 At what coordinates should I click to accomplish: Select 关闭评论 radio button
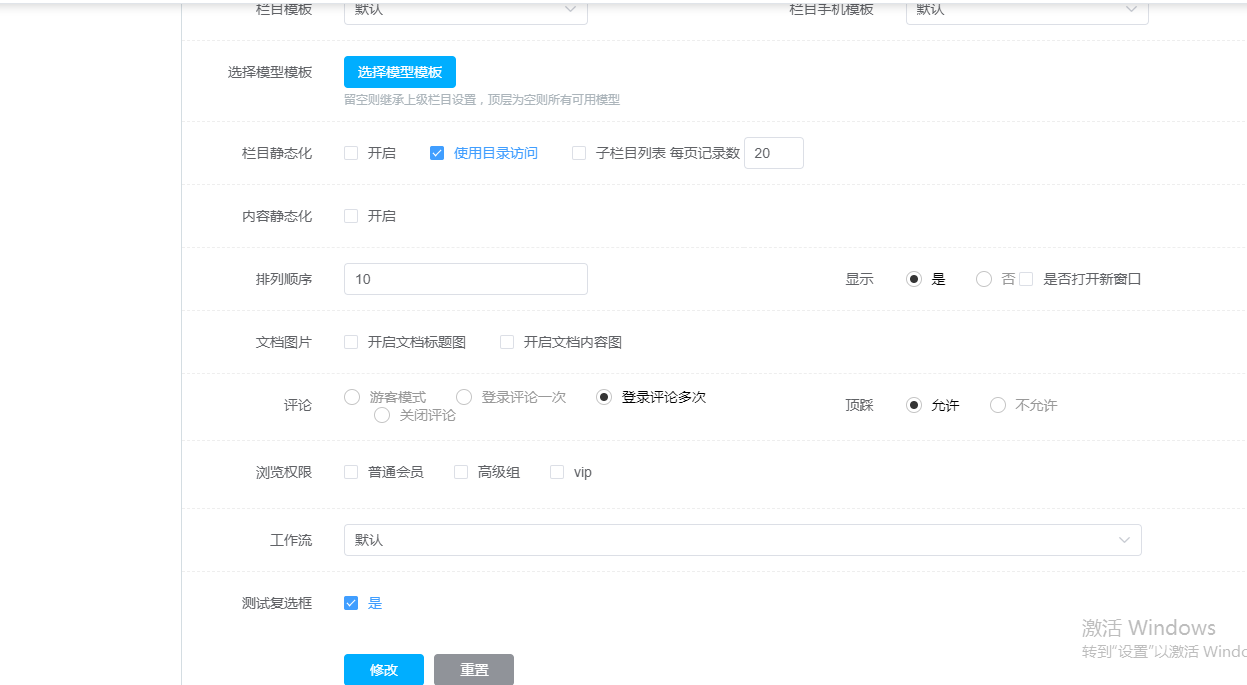[x=382, y=415]
